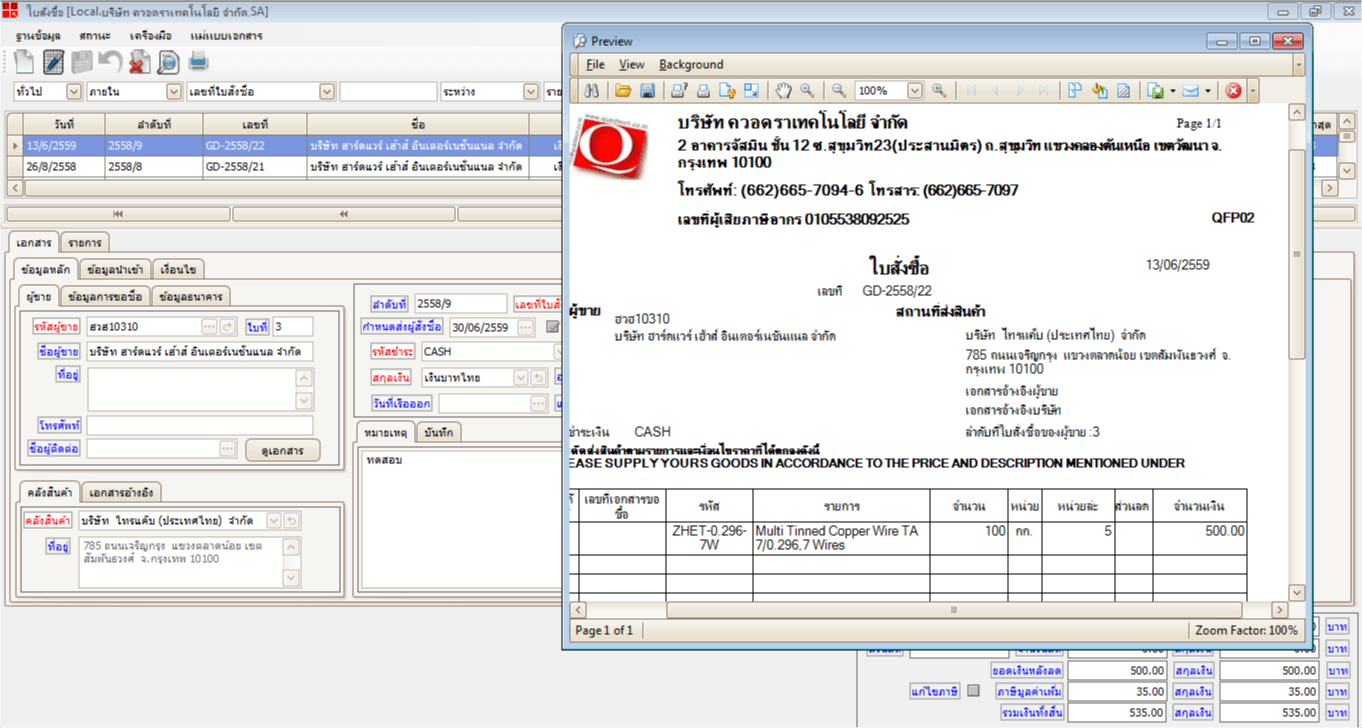The height and width of the screenshot is (728, 1362).
Task: Open the ระหว่าง dropdown in the filter bar
Action: [x=532, y=92]
